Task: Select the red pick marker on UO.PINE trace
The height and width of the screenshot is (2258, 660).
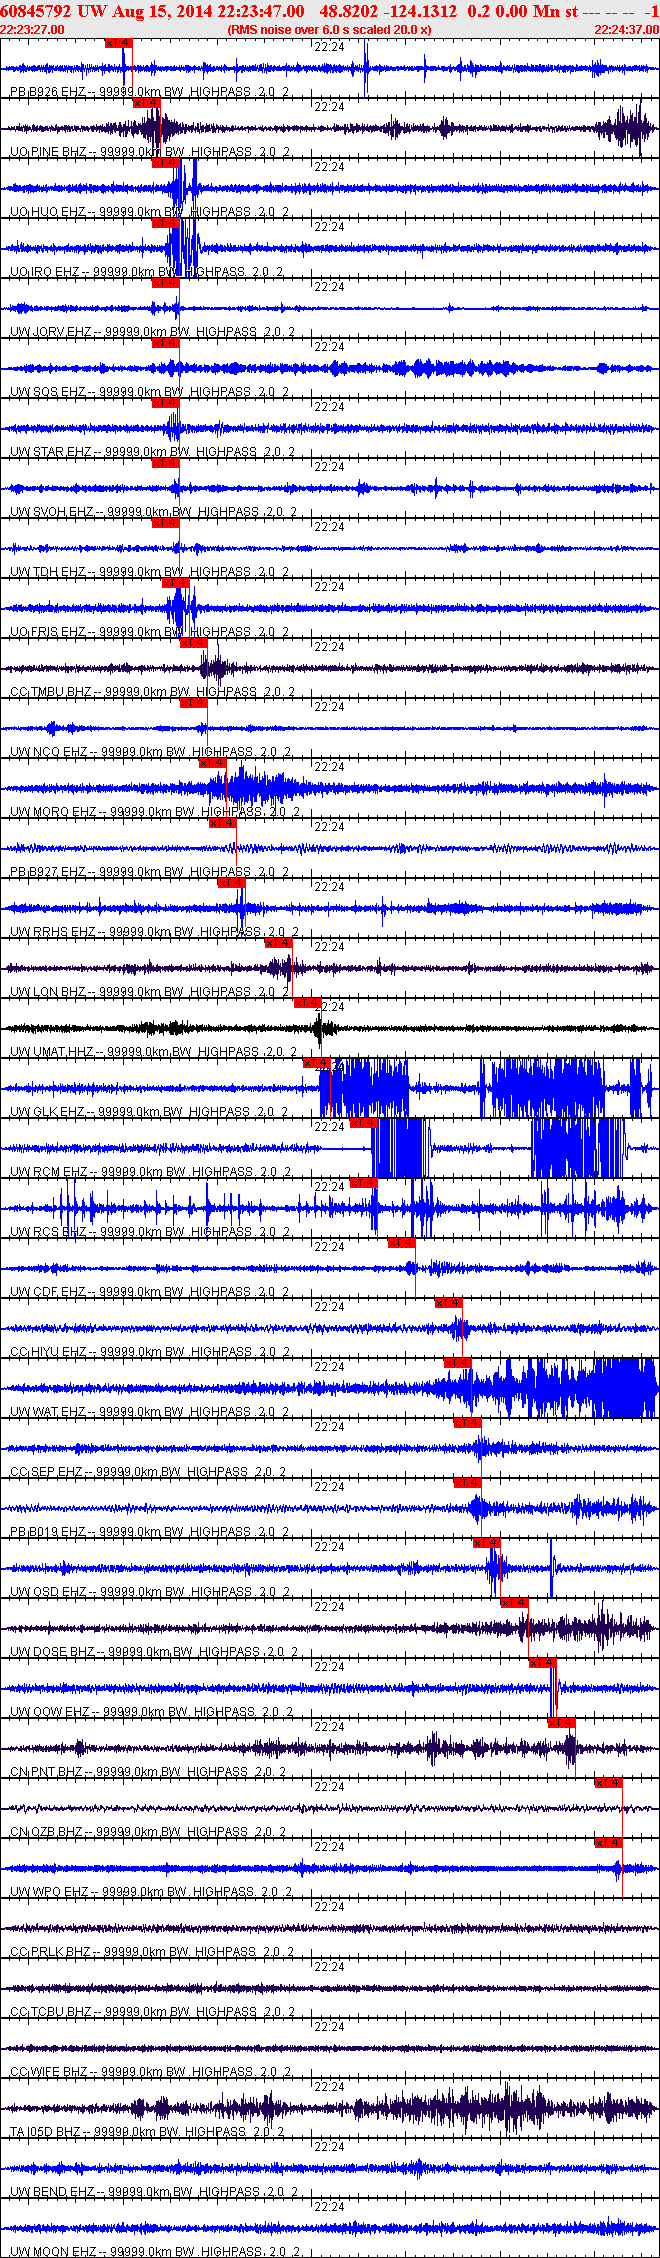Action: point(146,103)
